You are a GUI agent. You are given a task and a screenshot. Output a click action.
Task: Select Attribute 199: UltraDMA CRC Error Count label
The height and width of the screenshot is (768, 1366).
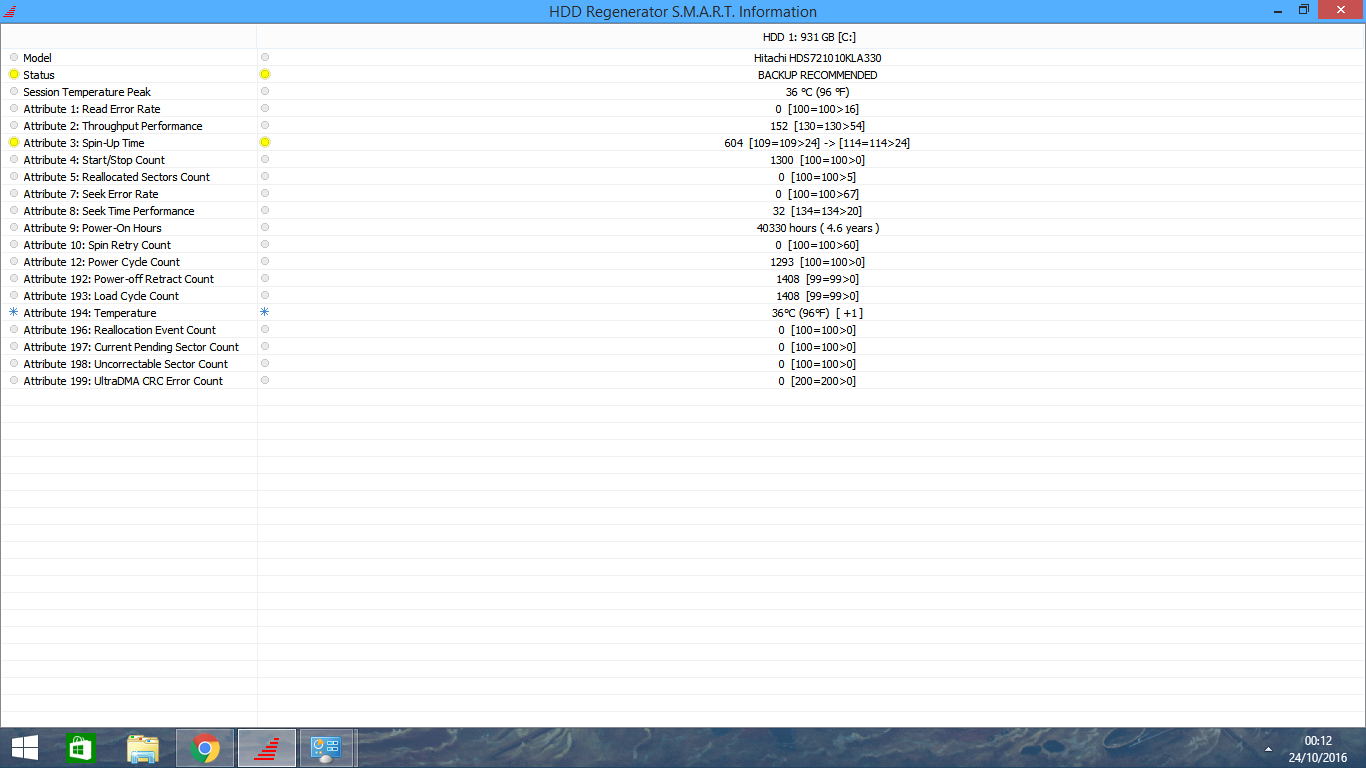(123, 381)
